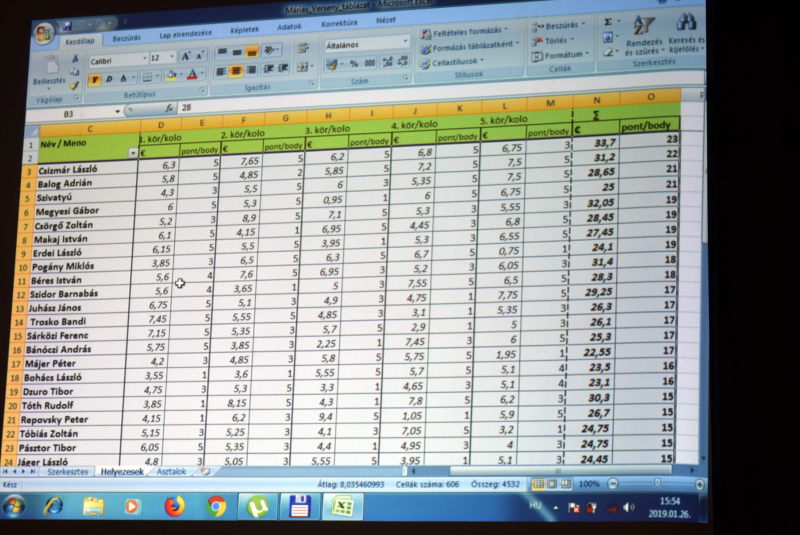Screen dimensions: 800x535
Task: Click the merge and center icon
Action: [302, 67]
